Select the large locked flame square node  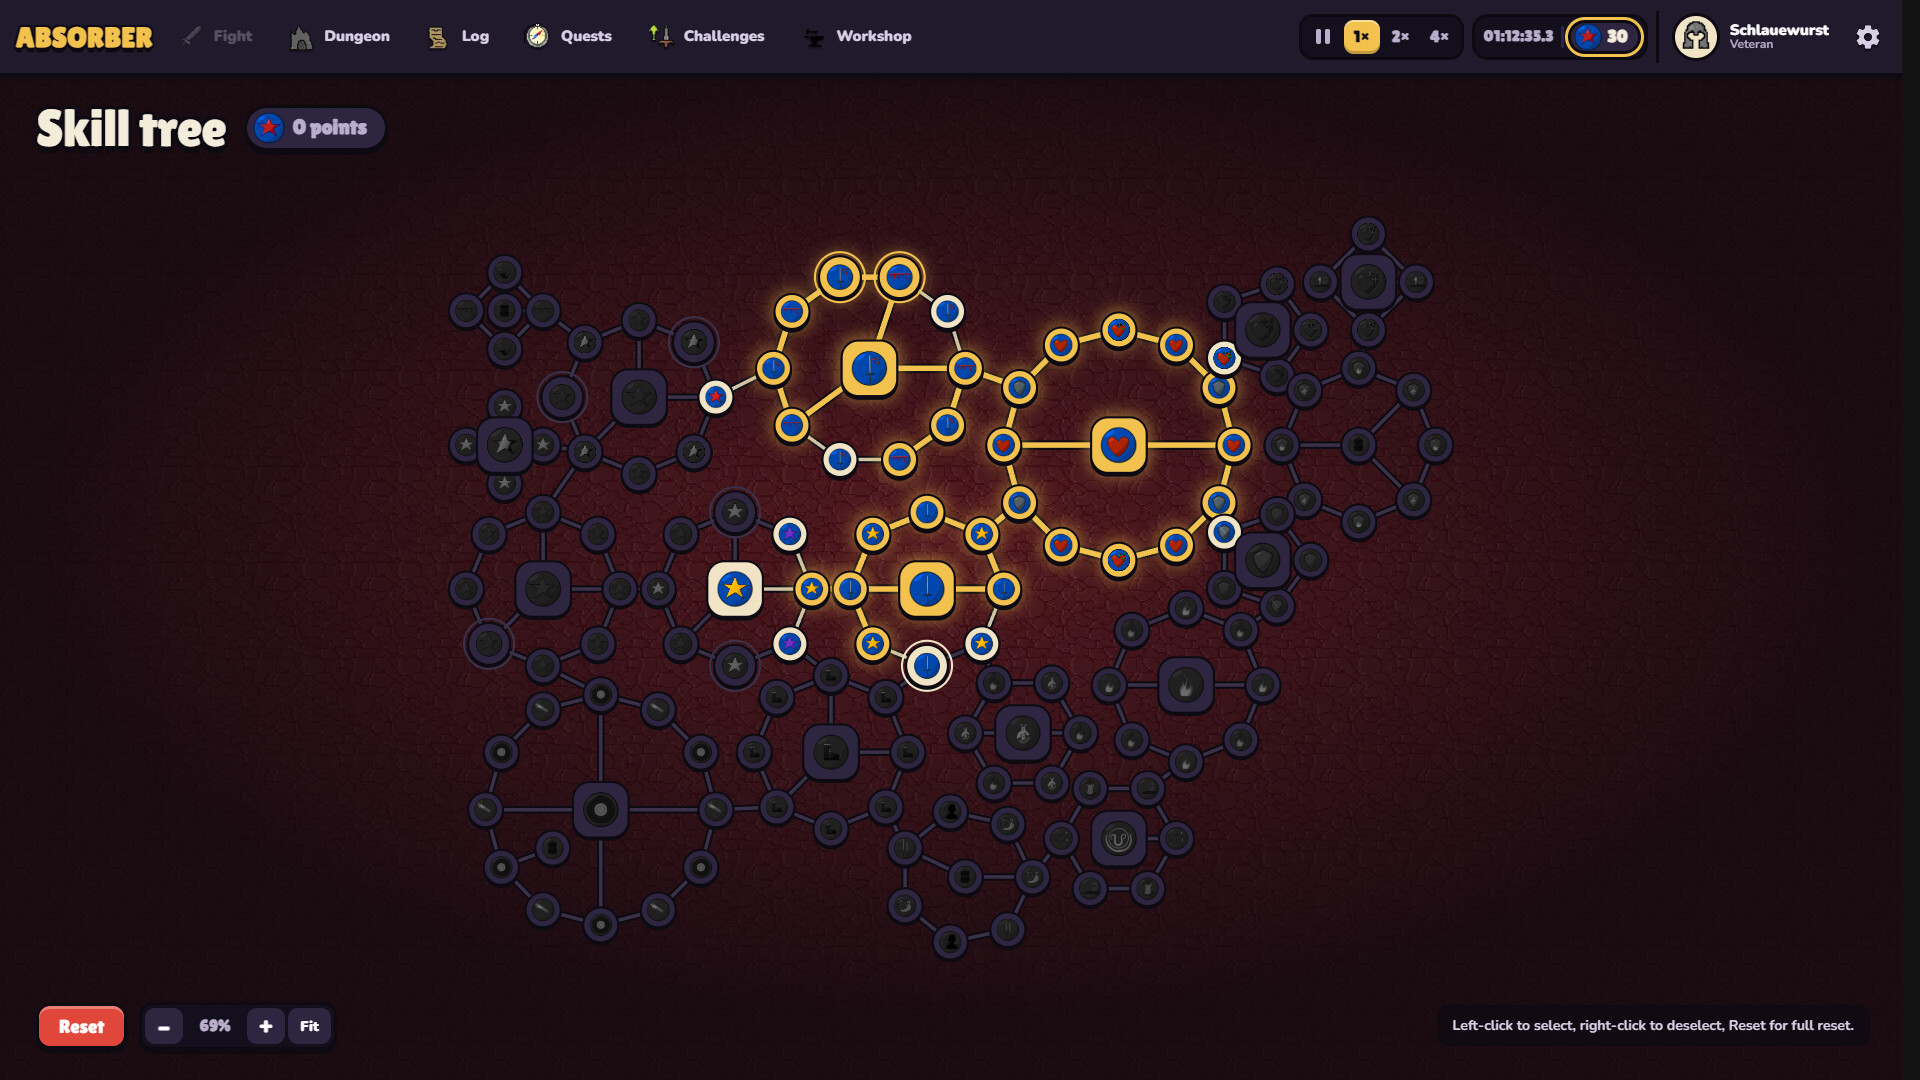(x=1186, y=686)
